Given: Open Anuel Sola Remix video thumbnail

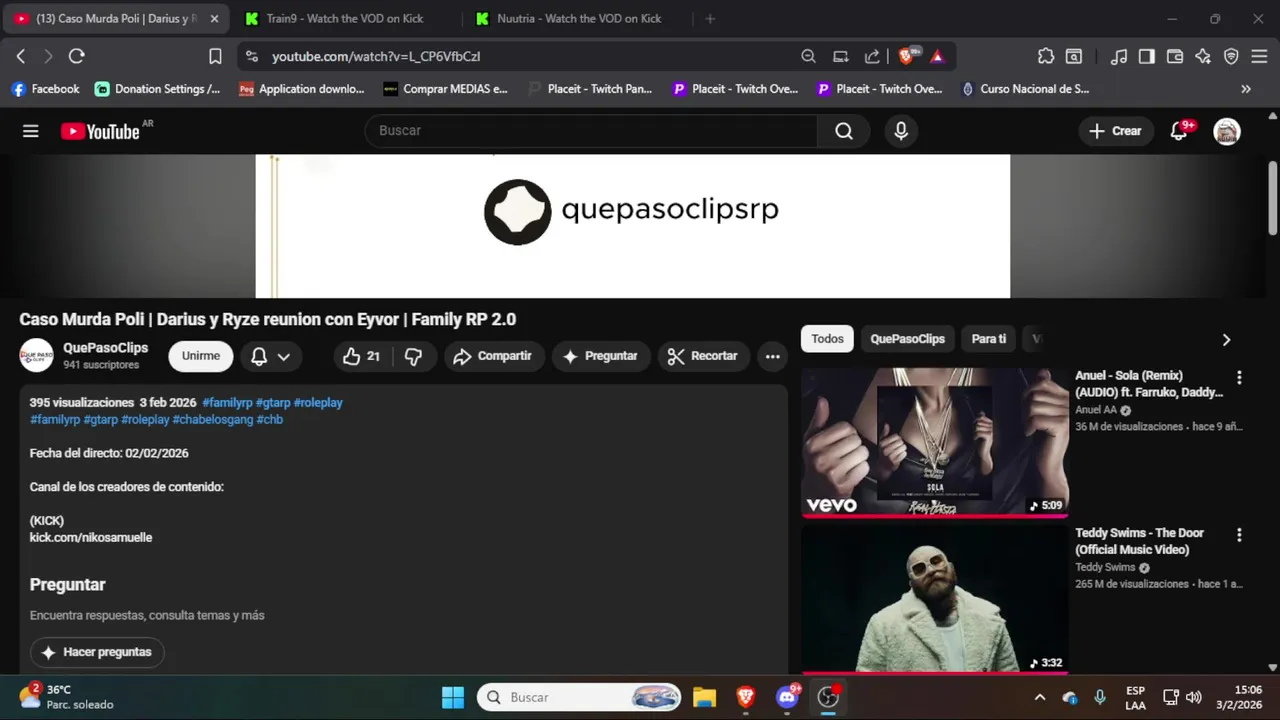Looking at the screenshot, I should pos(934,442).
